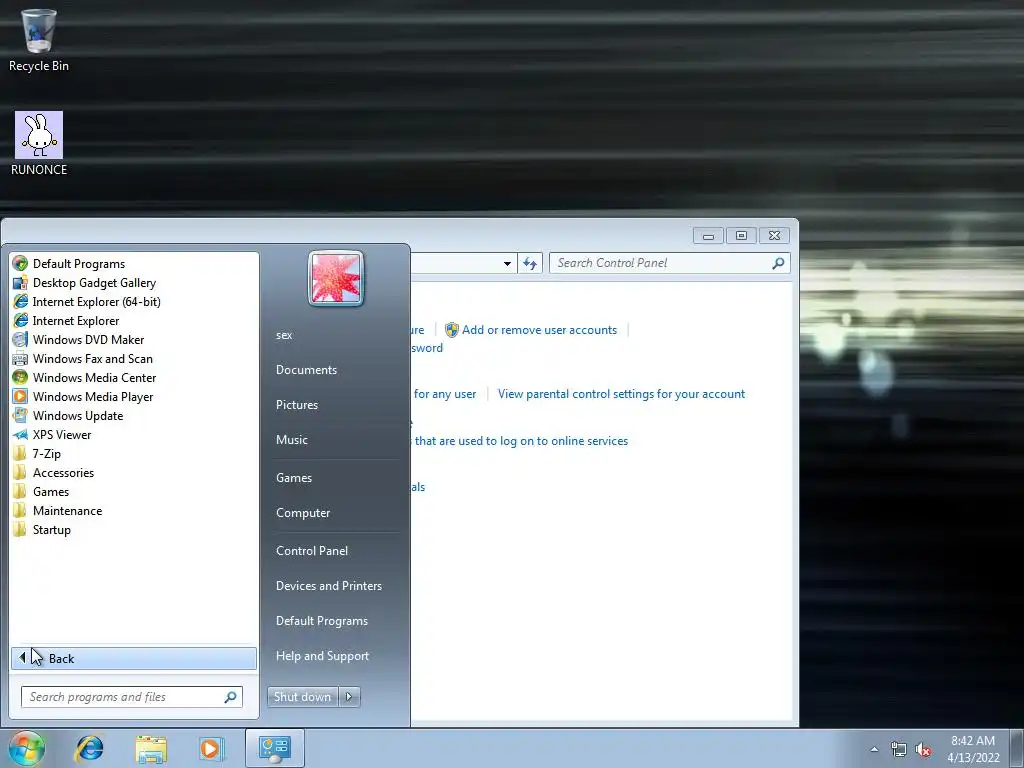Show hidden tray icons arrow

click(874, 749)
